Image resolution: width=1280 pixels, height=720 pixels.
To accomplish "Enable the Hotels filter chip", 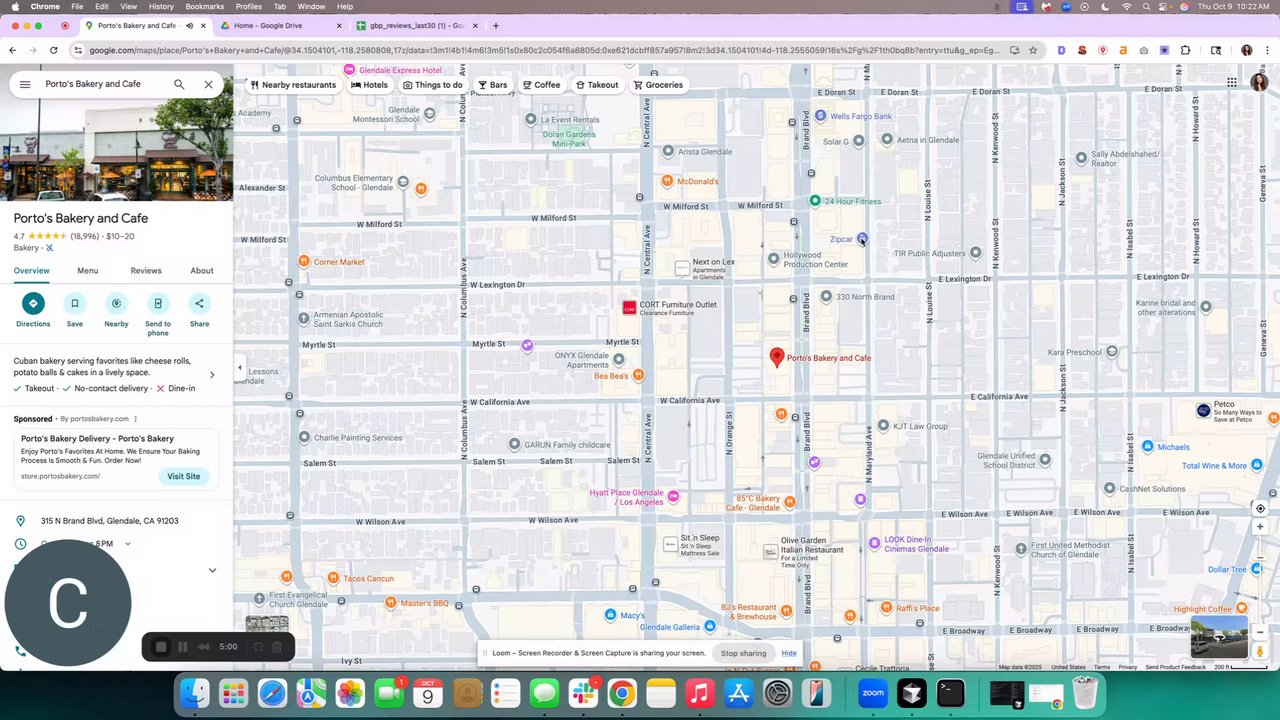I will pyautogui.click(x=369, y=85).
